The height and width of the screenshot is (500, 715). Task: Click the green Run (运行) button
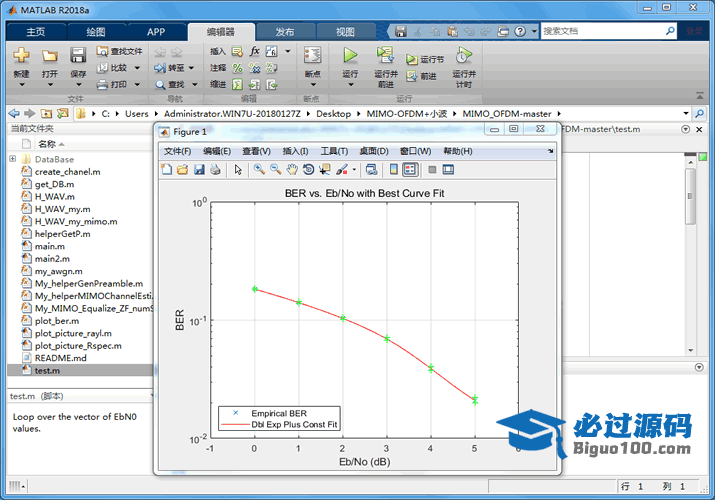tap(350, 57)
